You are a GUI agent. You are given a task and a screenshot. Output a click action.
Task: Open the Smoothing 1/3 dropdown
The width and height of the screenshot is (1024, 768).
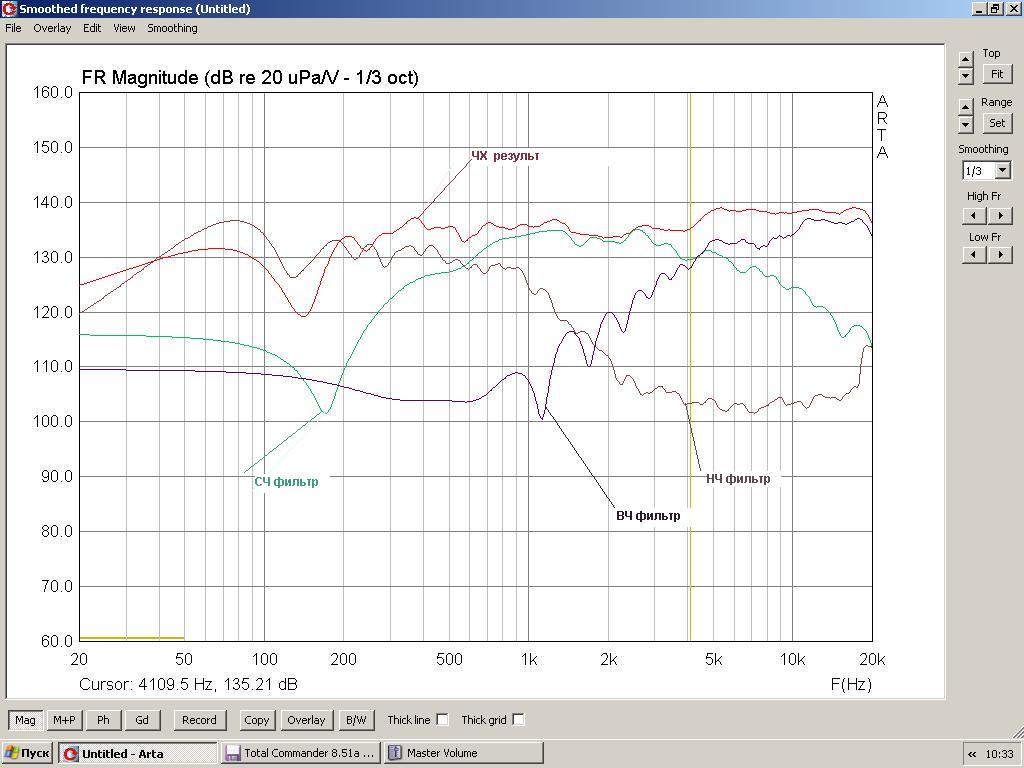pos(1003,171)
